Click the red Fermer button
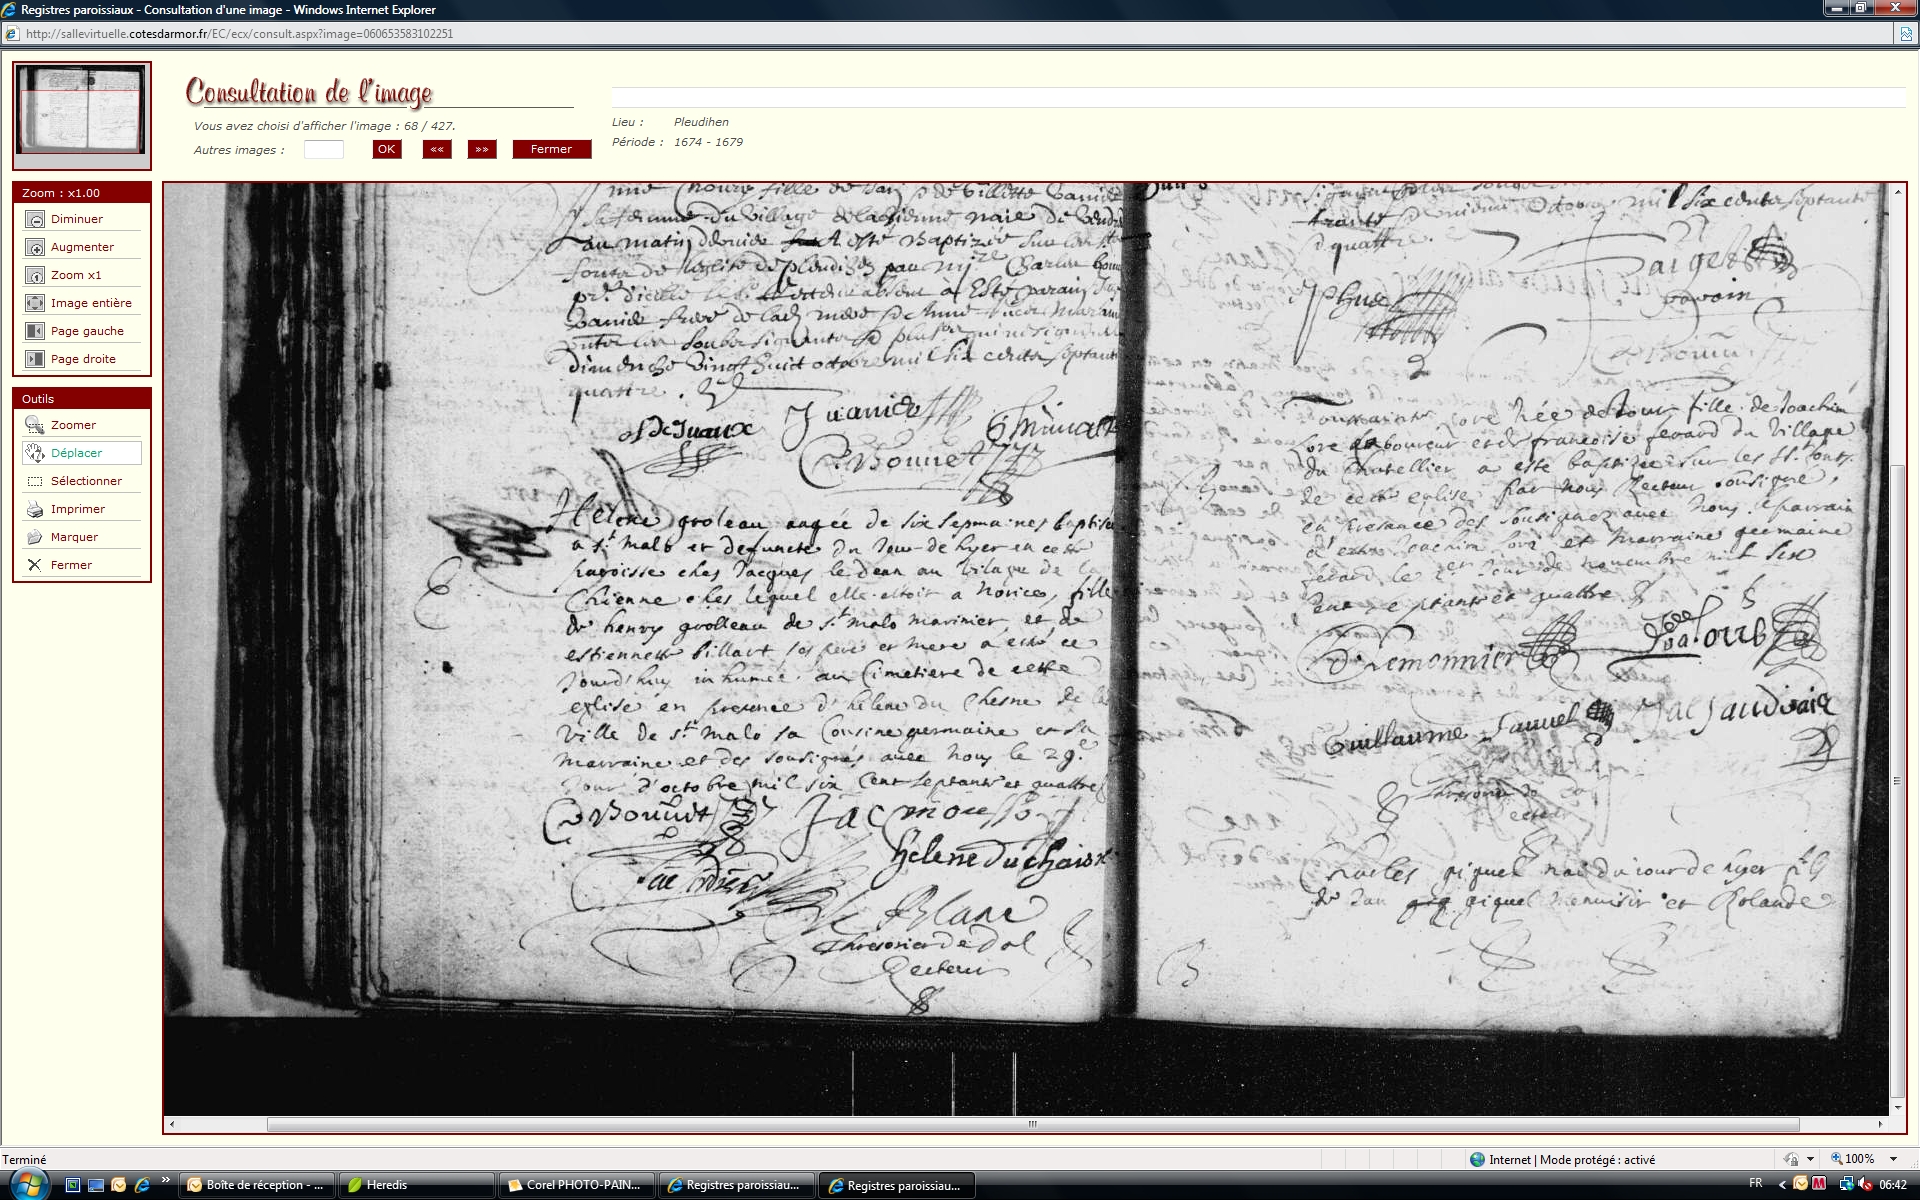The height and width of the screenshot is (1200, 1920). pyautogui.click(x=551, y=150)
